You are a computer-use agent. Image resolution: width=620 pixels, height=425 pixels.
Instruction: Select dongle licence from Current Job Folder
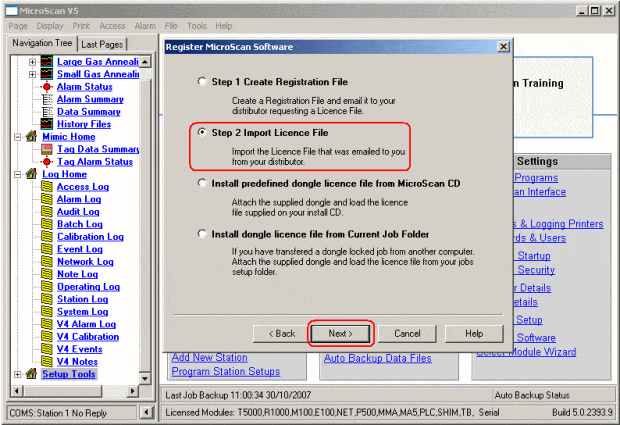click(202, 234)
